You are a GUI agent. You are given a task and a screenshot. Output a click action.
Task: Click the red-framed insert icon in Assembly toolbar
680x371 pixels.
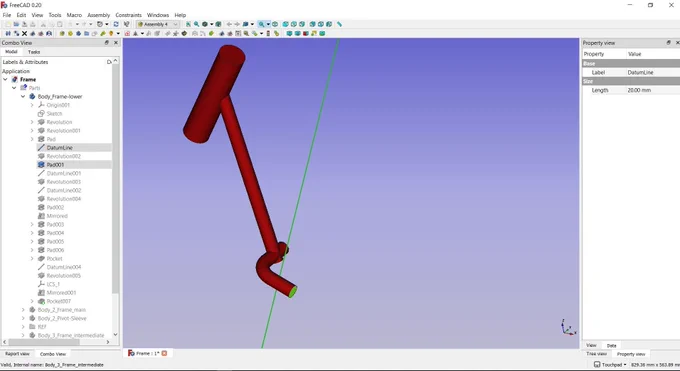tap(127, 33)
